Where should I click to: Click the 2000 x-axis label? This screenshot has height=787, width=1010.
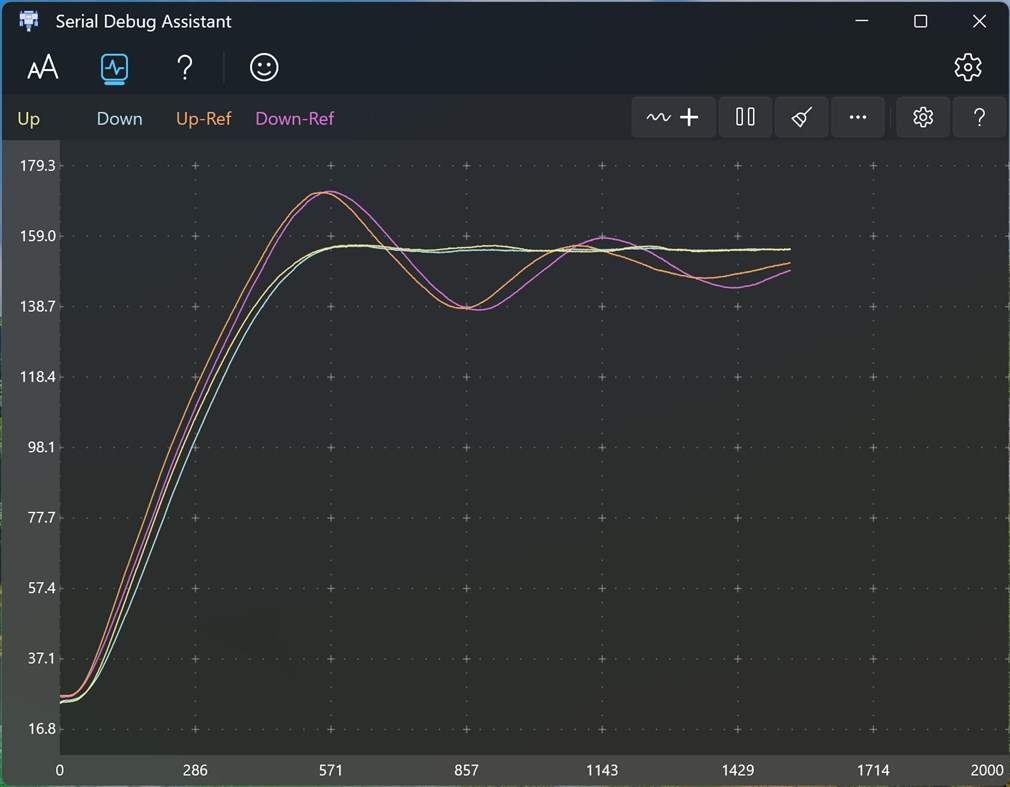(987, 770)
